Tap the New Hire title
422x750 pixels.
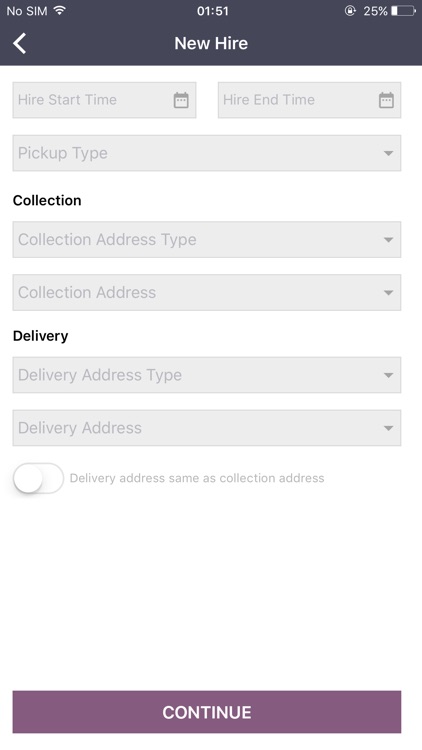[211, 44]
